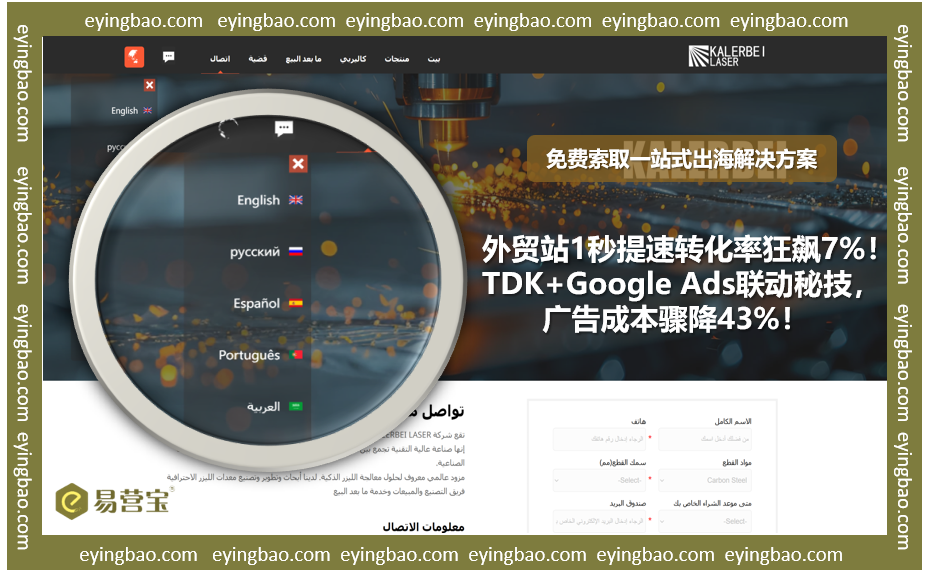Click the red X close button in the magnifier
925x583 pixels.
click(x=298, y=163)
